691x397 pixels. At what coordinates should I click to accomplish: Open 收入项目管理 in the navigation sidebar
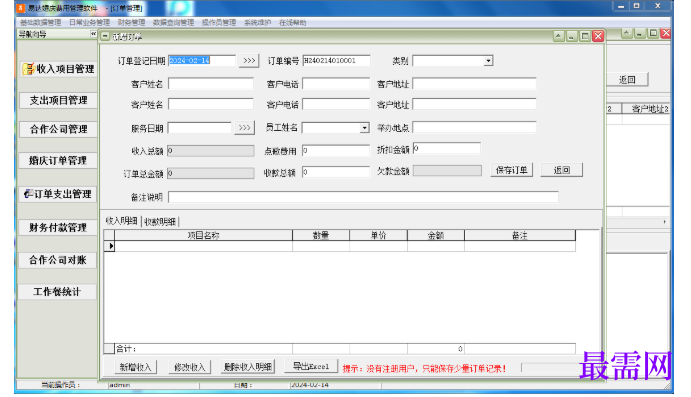point(58,69)
